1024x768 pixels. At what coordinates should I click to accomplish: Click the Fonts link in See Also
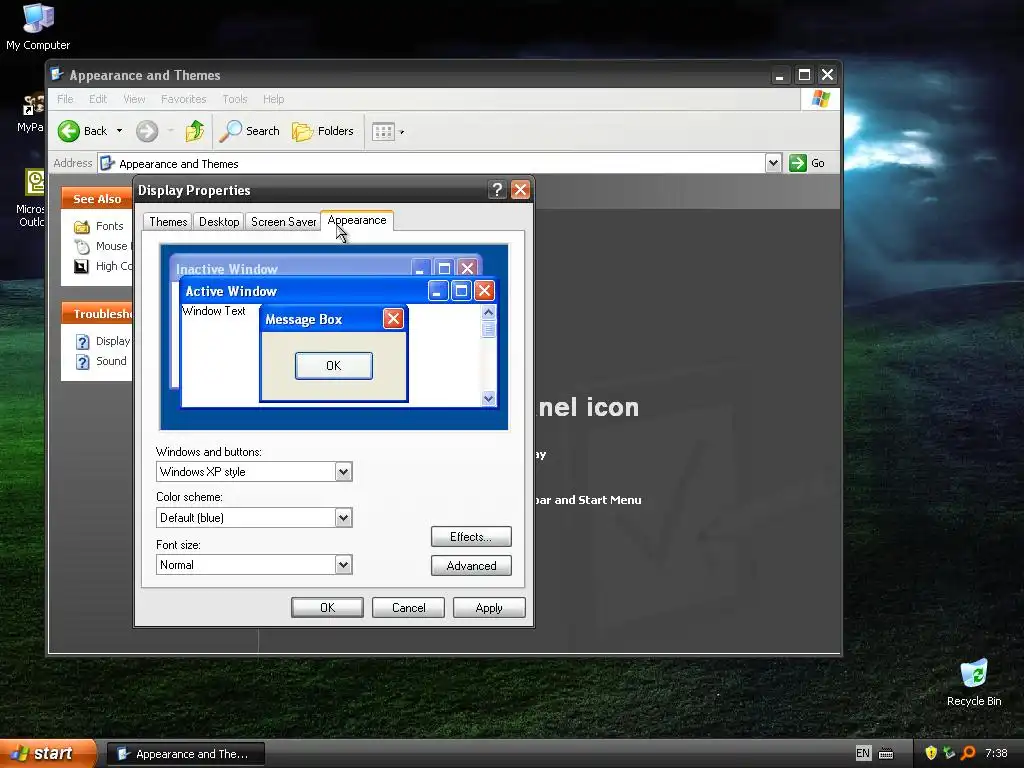[x=109, y=227]
